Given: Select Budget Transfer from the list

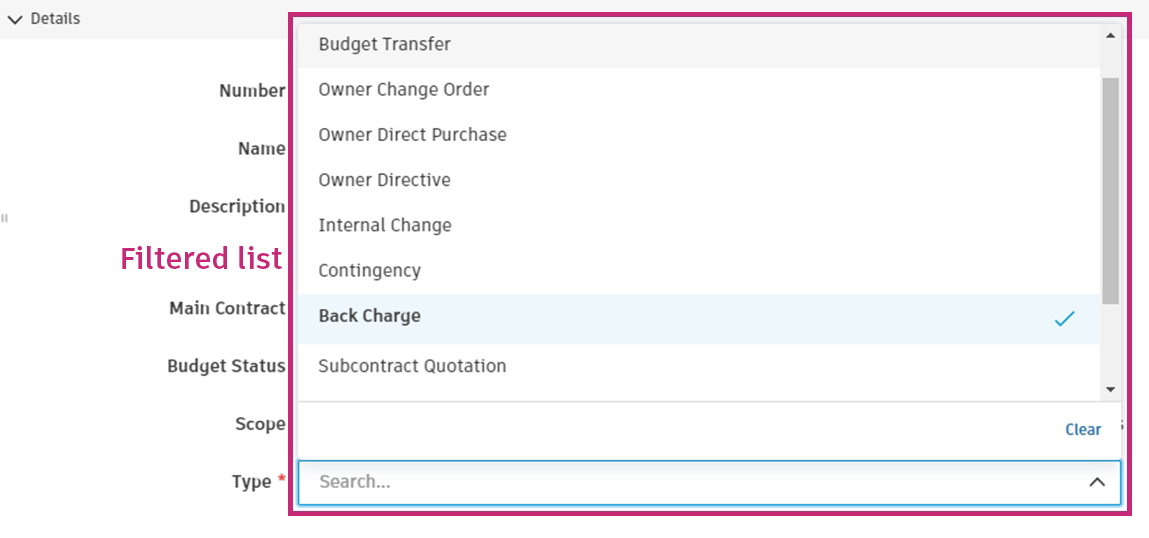Looking at the screenshot, I should (x=384, y=44).
